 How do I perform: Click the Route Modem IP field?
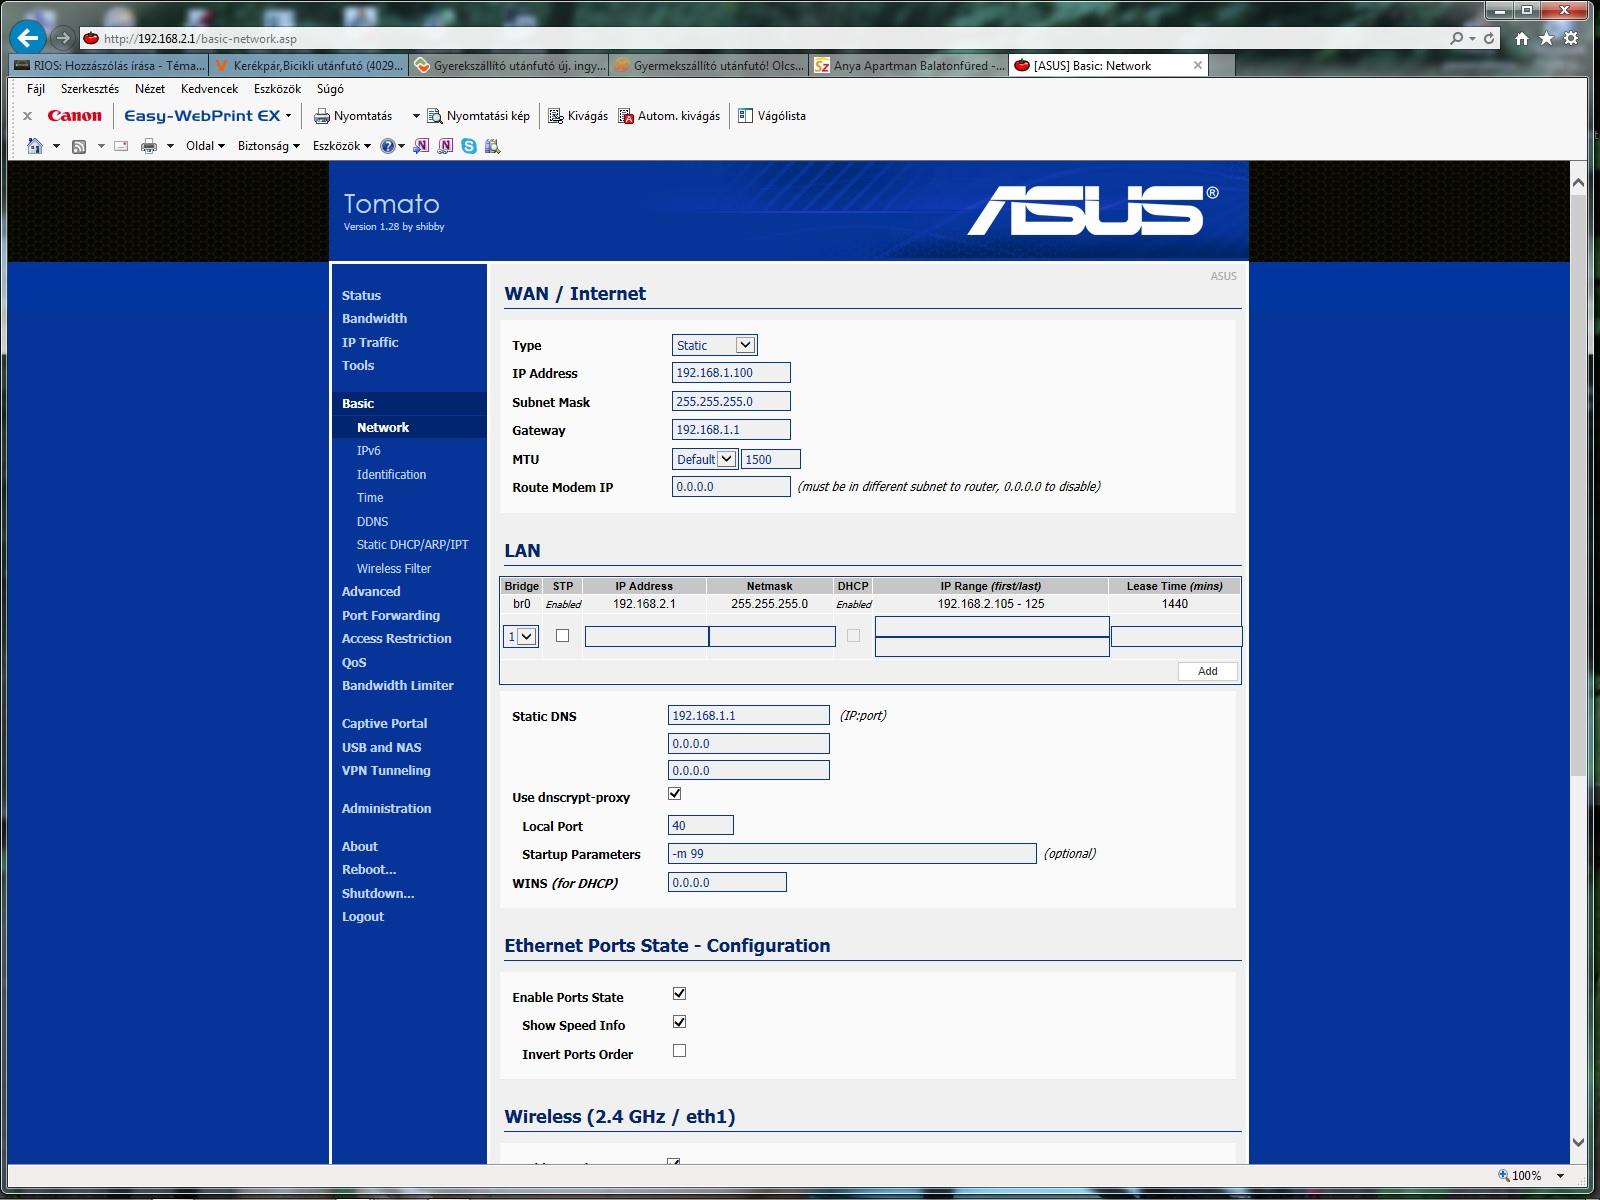coord(731,487)
